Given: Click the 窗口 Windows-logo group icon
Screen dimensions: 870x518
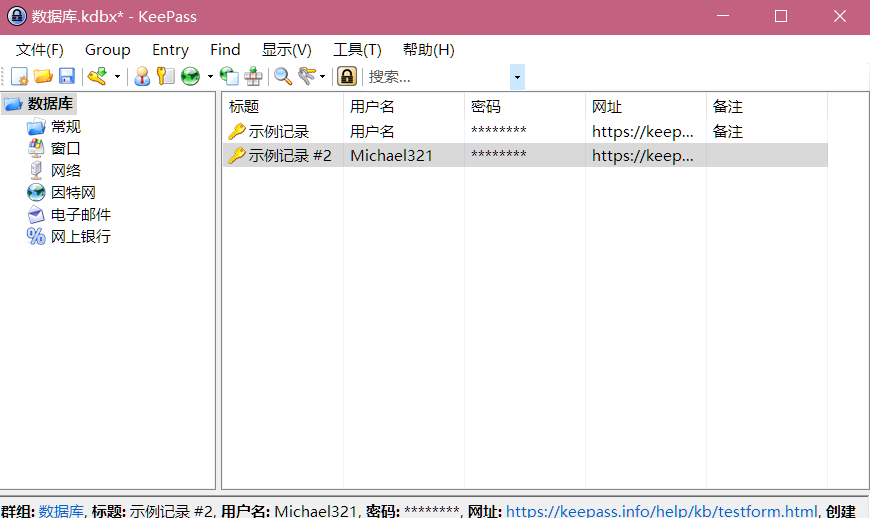Looking at the screenshot, I should (36, 148).
